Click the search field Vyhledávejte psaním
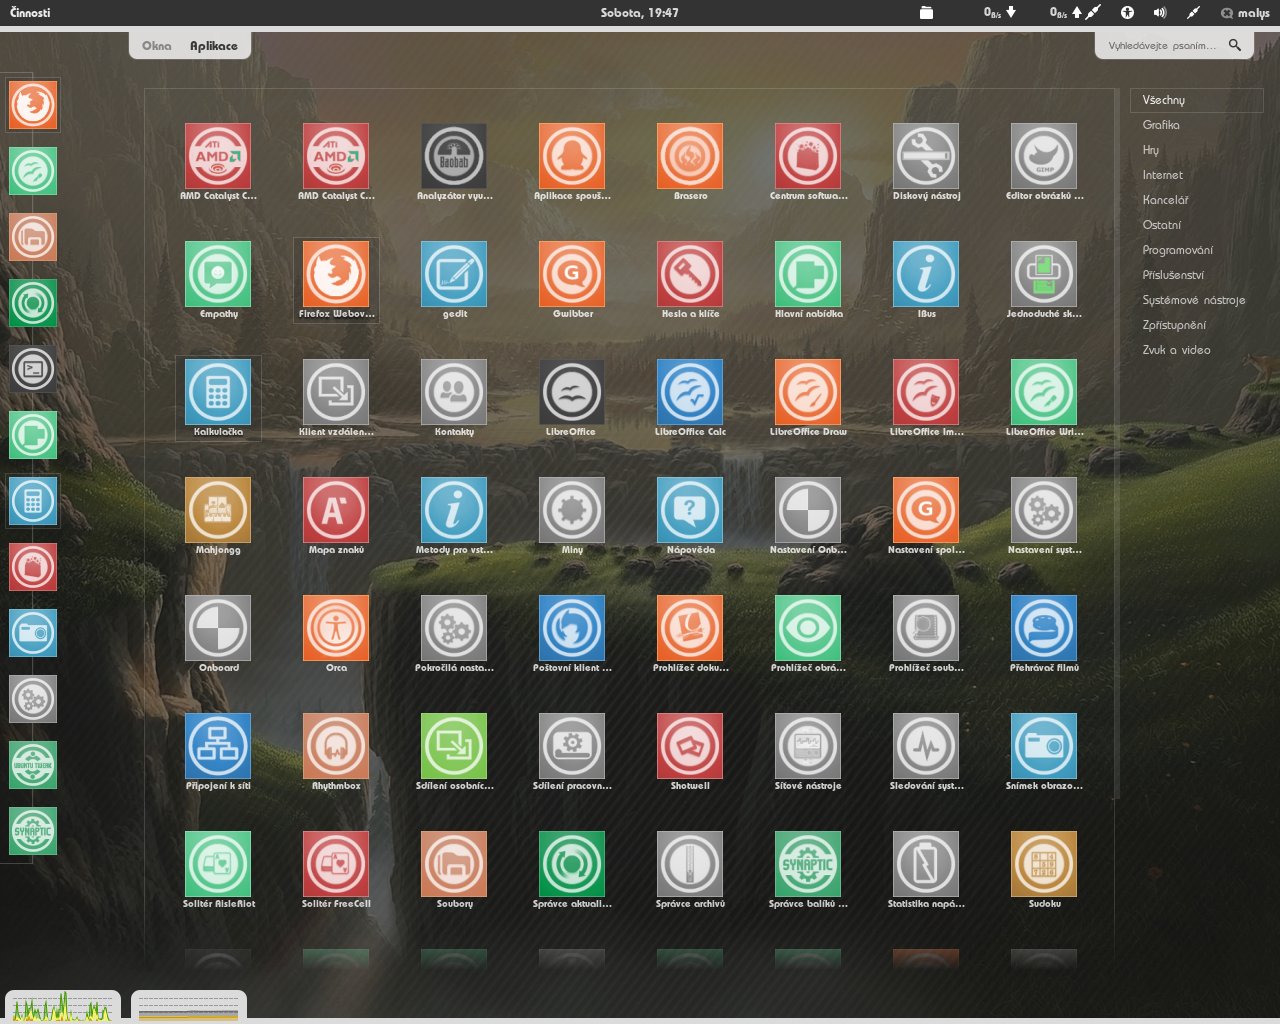The image size is (1280, 1024). coord(1174,46)
